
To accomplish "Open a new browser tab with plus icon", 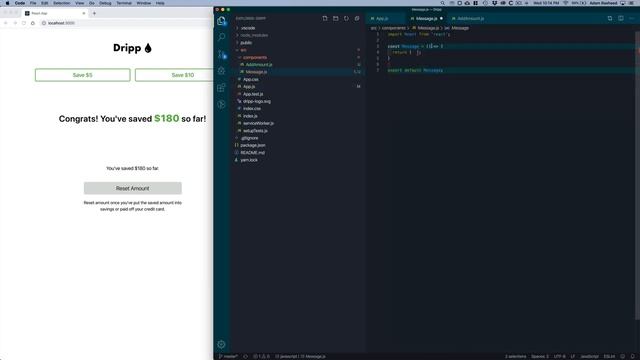I will (x=94, y=13).
